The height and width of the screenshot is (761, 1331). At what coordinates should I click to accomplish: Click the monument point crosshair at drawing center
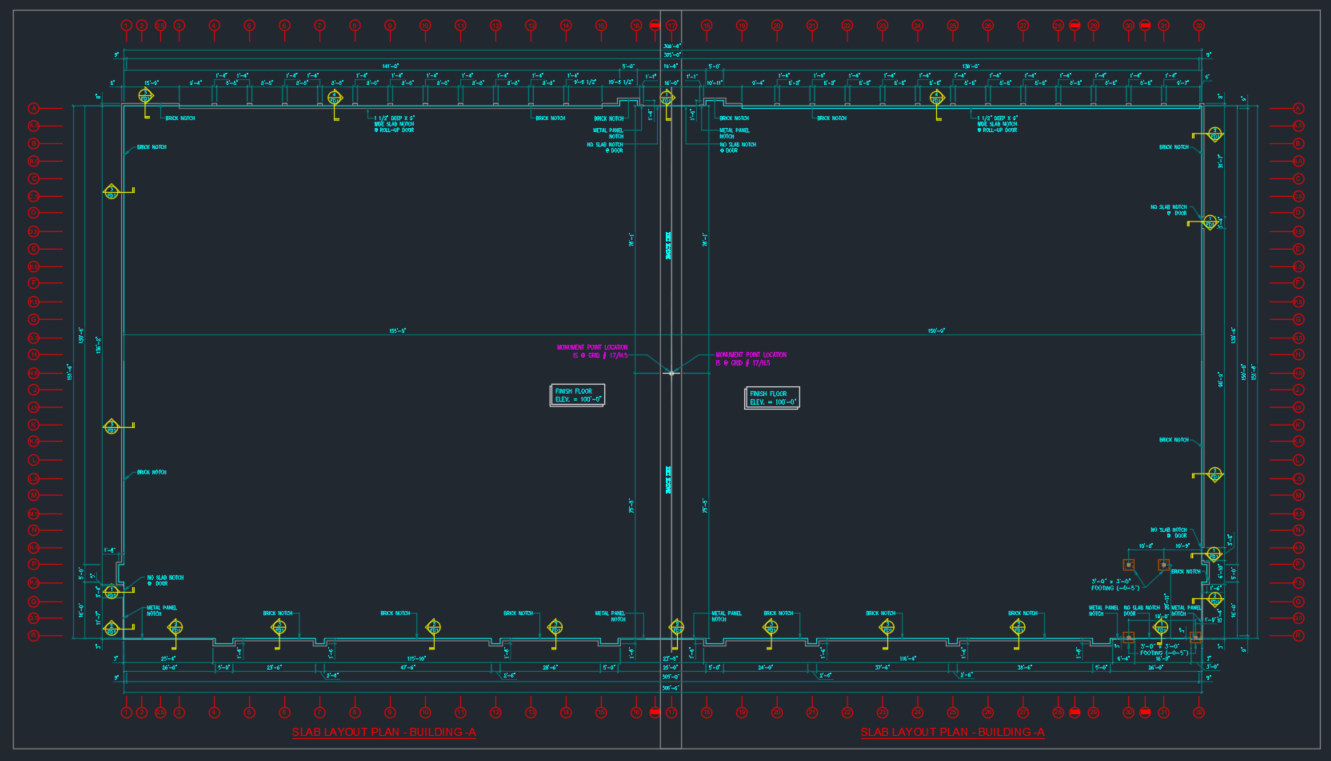[671, 373]
